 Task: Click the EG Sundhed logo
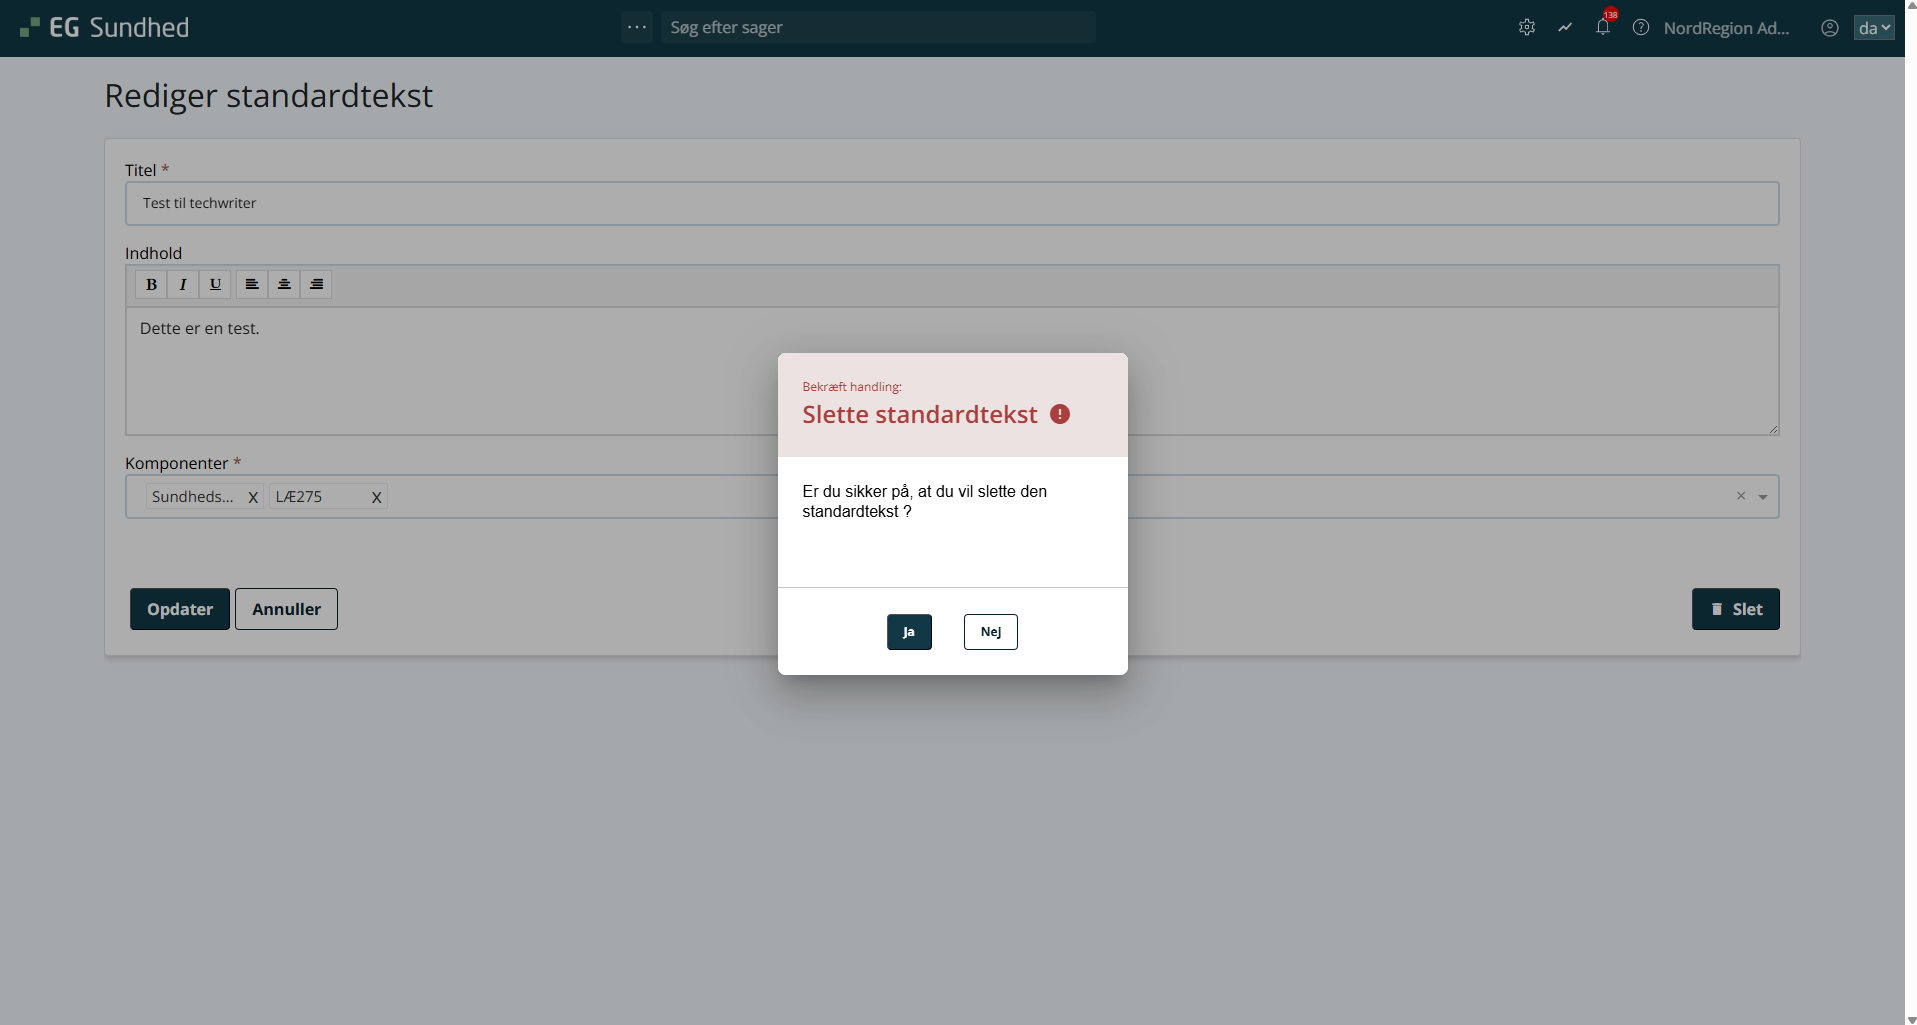click(x=105, y=28)
